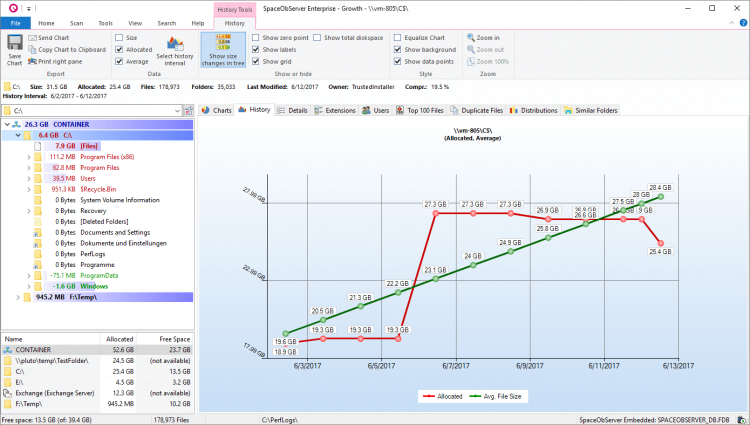This screenshot has height=425, width=750.
Task: Click Print right pane
Action: coord(62,61)
